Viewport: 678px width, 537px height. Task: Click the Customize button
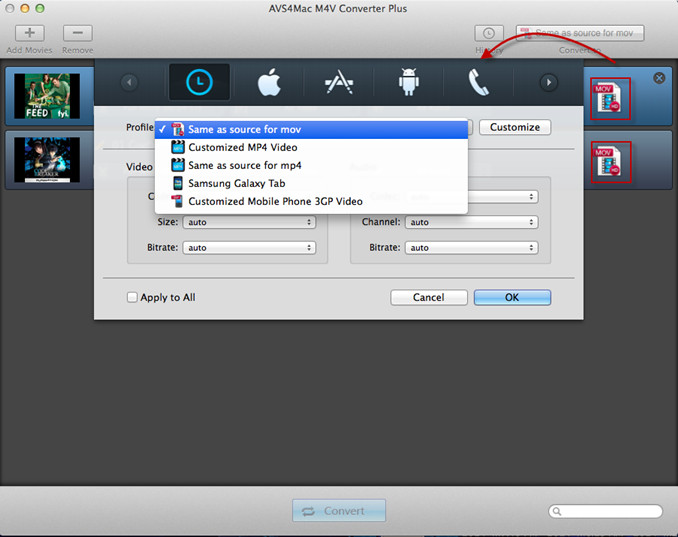[x=515, y=127]
